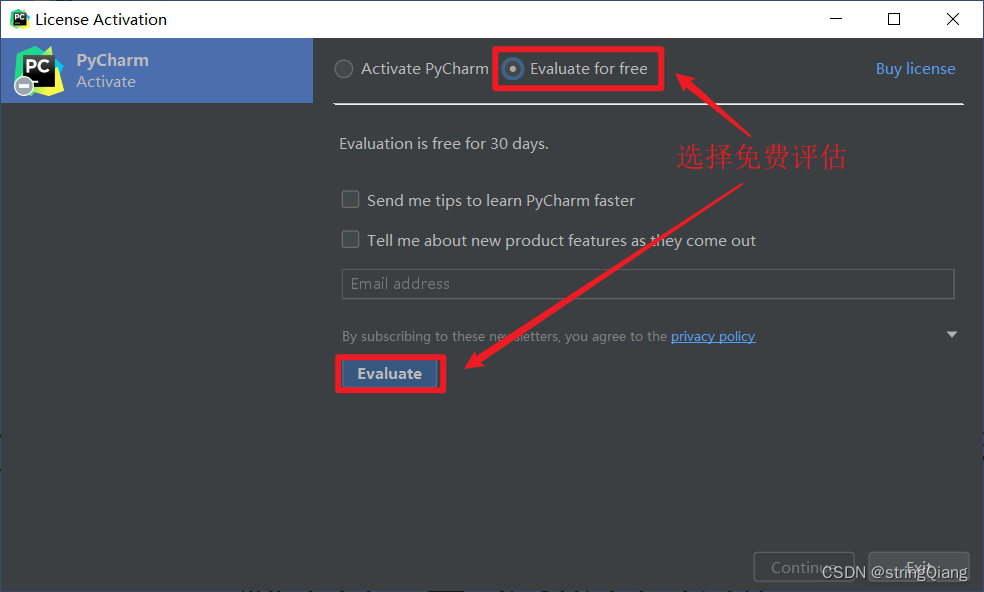
Task: Click the Evaluate button
Action: coord(390,374)
